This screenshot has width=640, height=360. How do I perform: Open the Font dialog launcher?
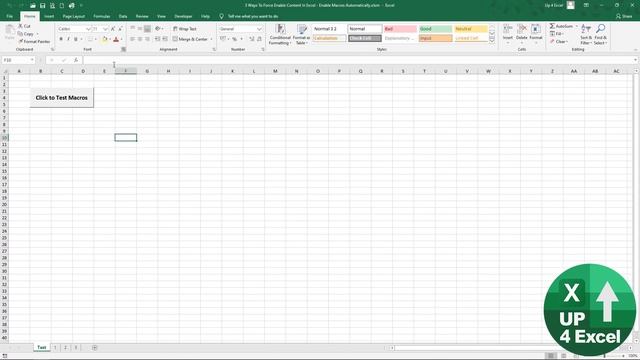[x=124, y=49]
